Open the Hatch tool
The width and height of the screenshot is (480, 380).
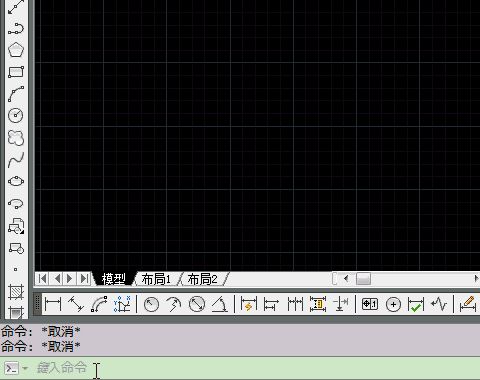pyautogui.click(x=16, y=292)
